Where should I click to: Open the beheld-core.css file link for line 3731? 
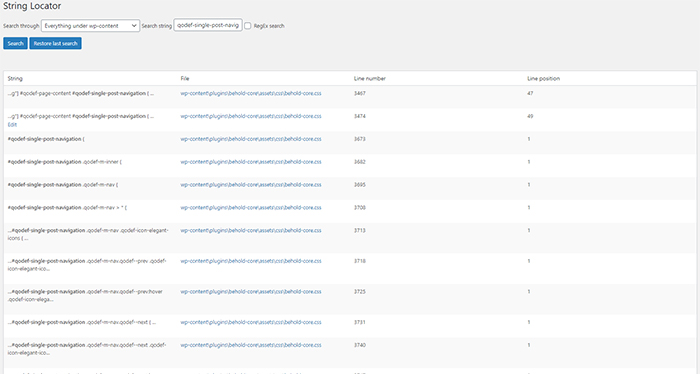pyautogui.click(x=251, y=322)
